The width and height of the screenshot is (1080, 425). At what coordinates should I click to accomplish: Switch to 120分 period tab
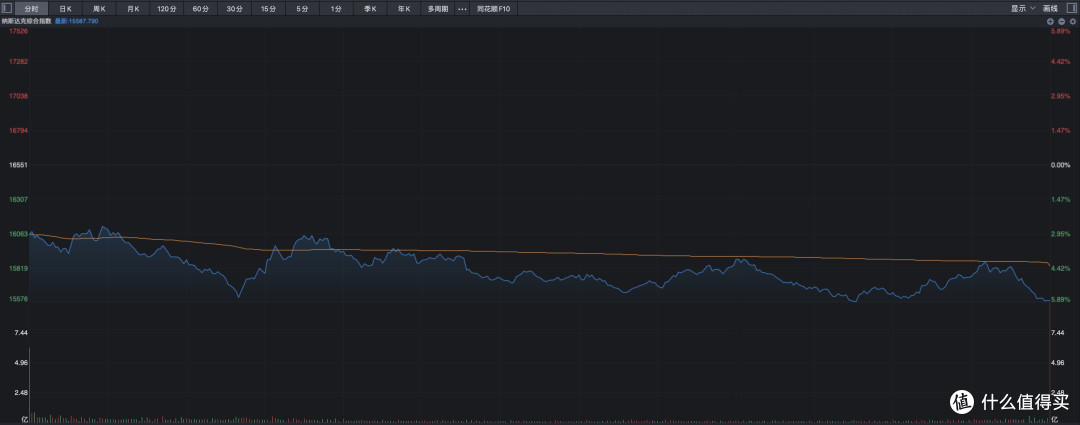(x=167, y=9)
